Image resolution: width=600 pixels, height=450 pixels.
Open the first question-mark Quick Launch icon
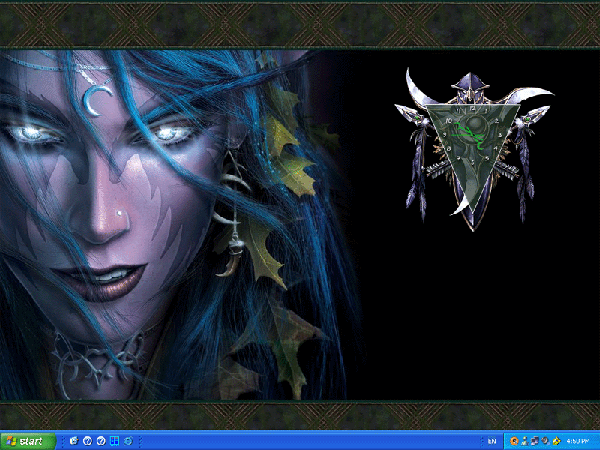pyautogui.click(x=87, y=441)
